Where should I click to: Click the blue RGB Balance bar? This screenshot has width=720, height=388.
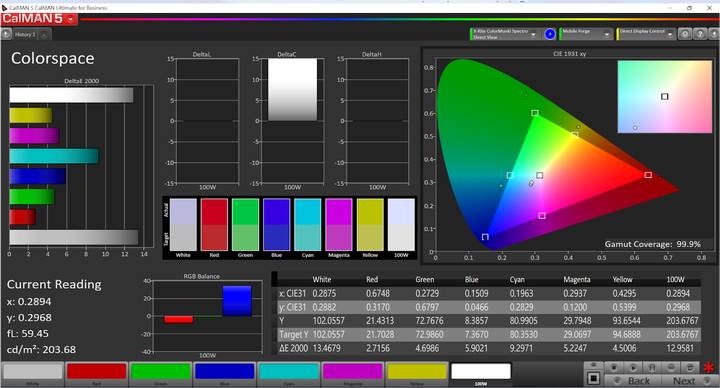[237, 301]
